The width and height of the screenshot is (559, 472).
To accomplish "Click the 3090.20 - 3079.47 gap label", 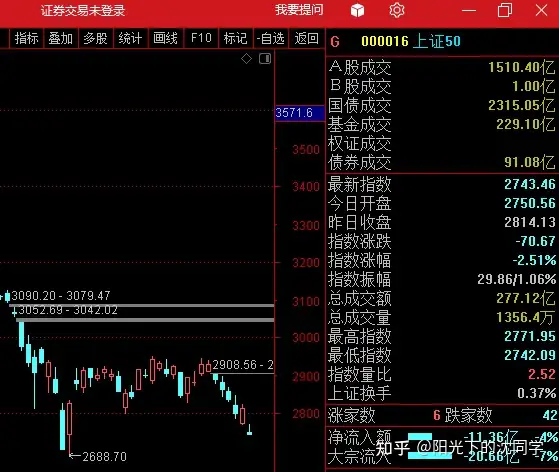I will (x=61, y=296).
